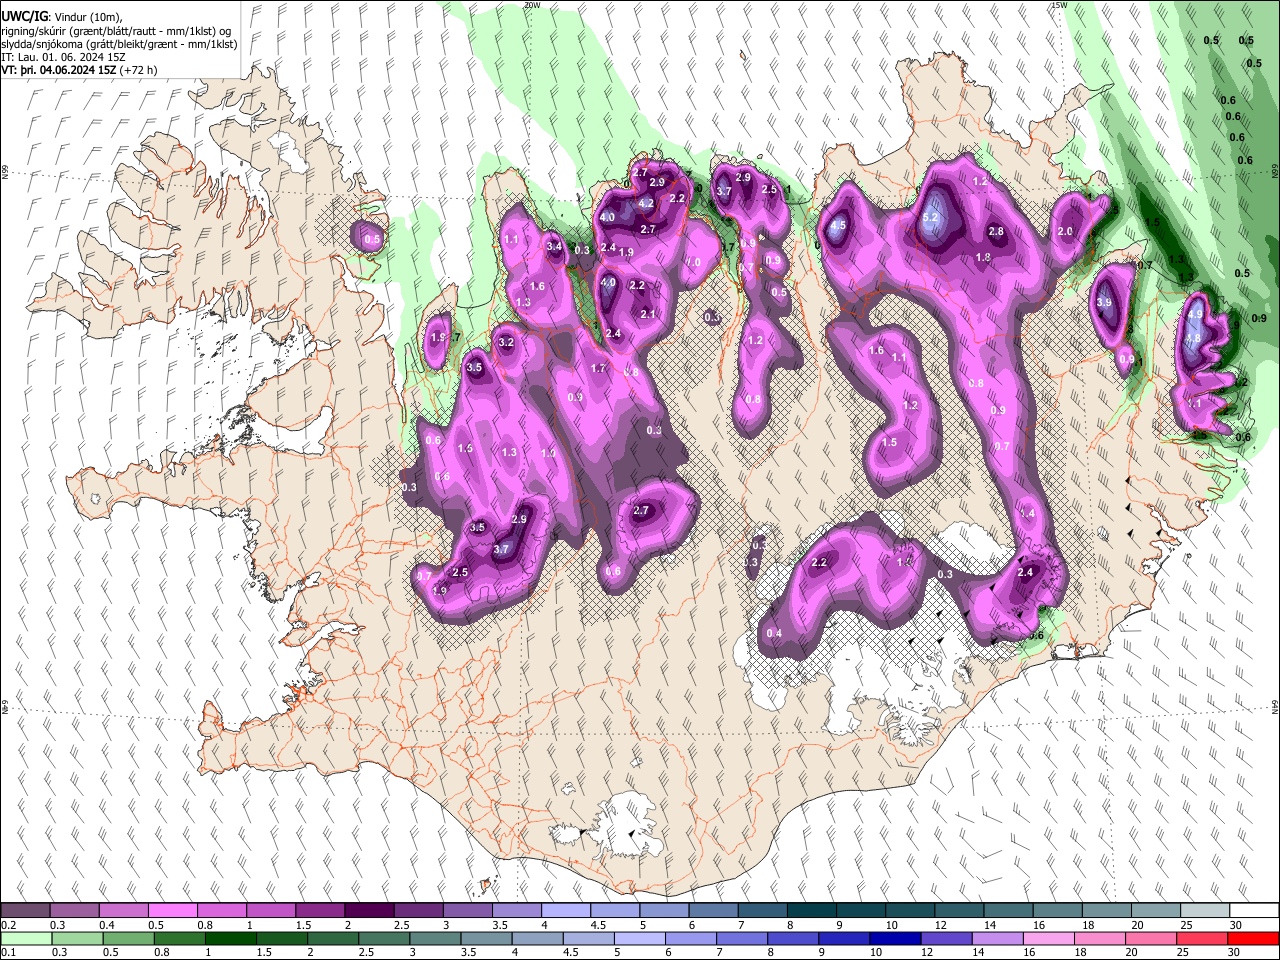This screenshot has width=1280, height=960.
Task: Select the 15W longitude label at the top
Action: click(1059, 5)
